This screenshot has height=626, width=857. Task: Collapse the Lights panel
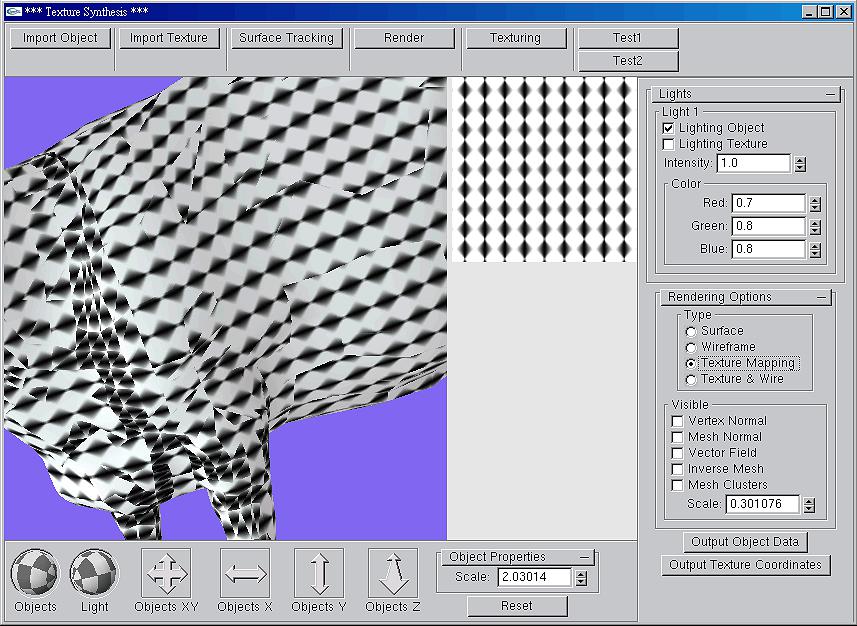(832, 93)
